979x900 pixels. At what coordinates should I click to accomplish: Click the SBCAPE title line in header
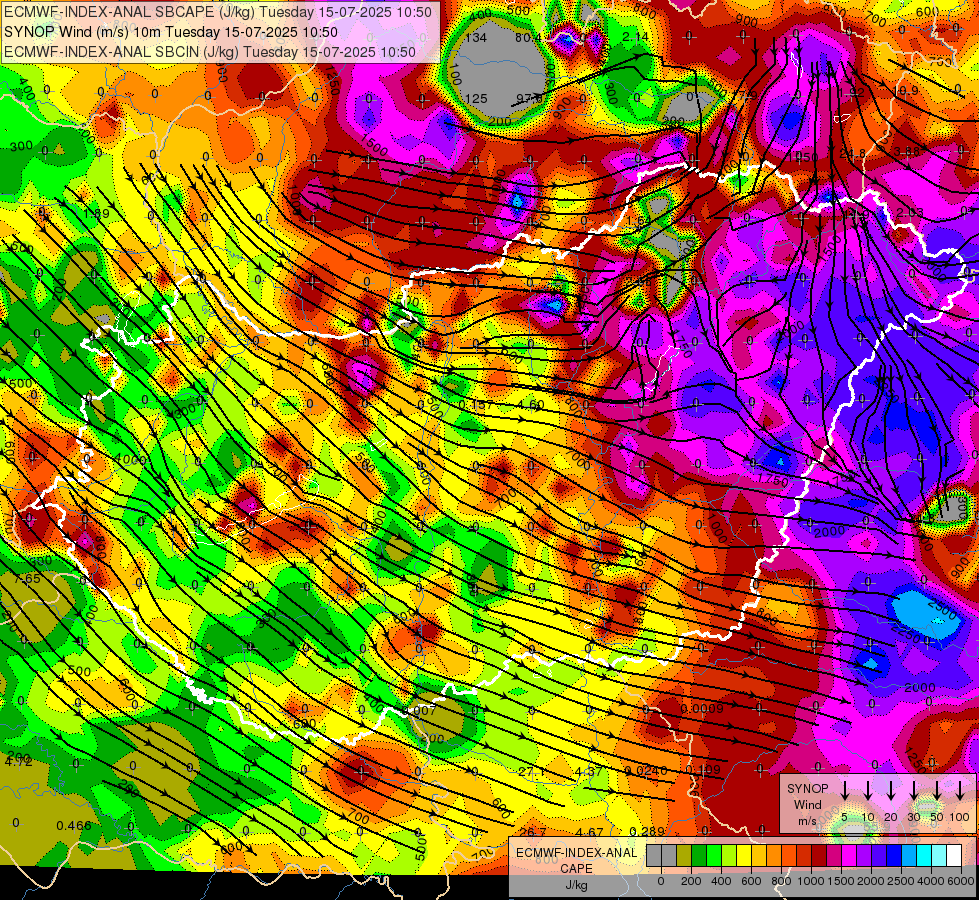coord(217,12)
